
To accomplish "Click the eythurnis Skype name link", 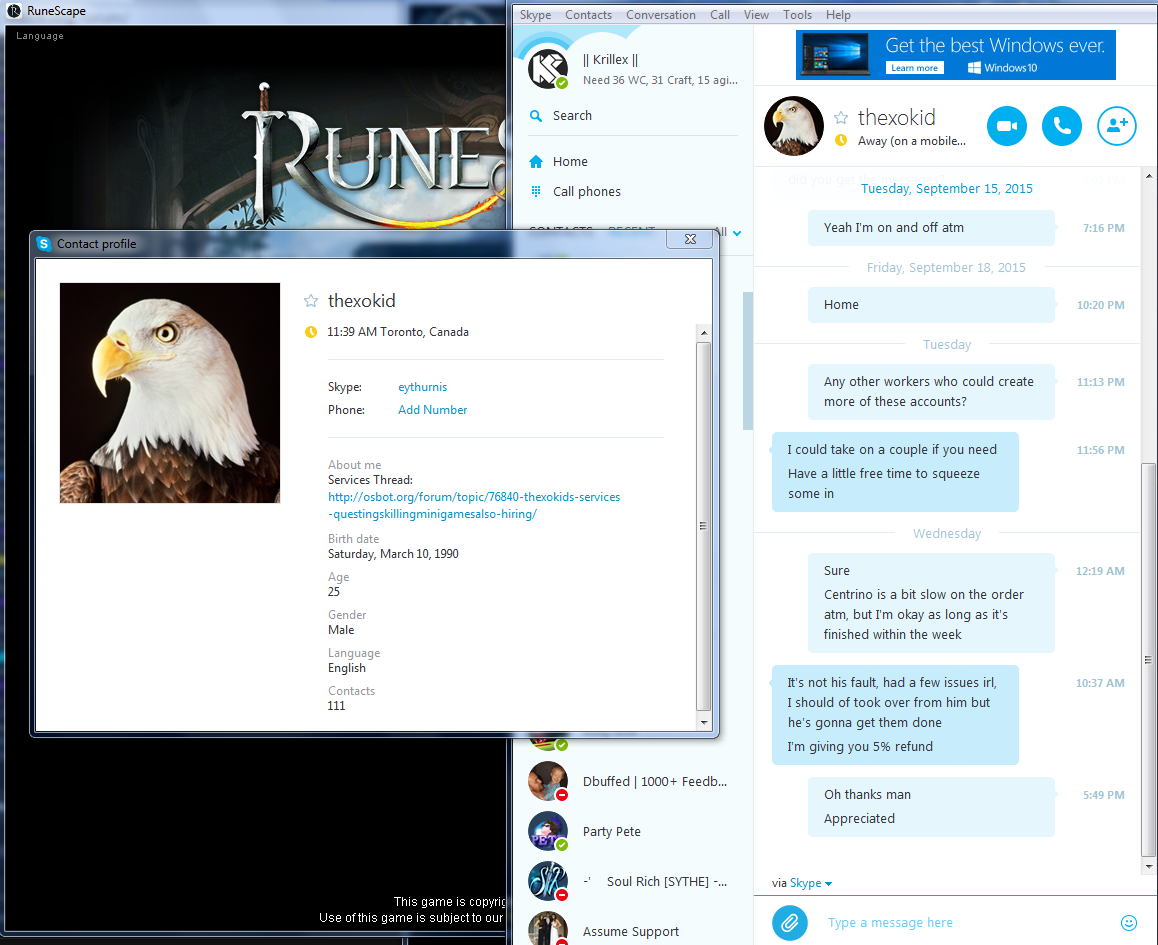I will [422, 387].
